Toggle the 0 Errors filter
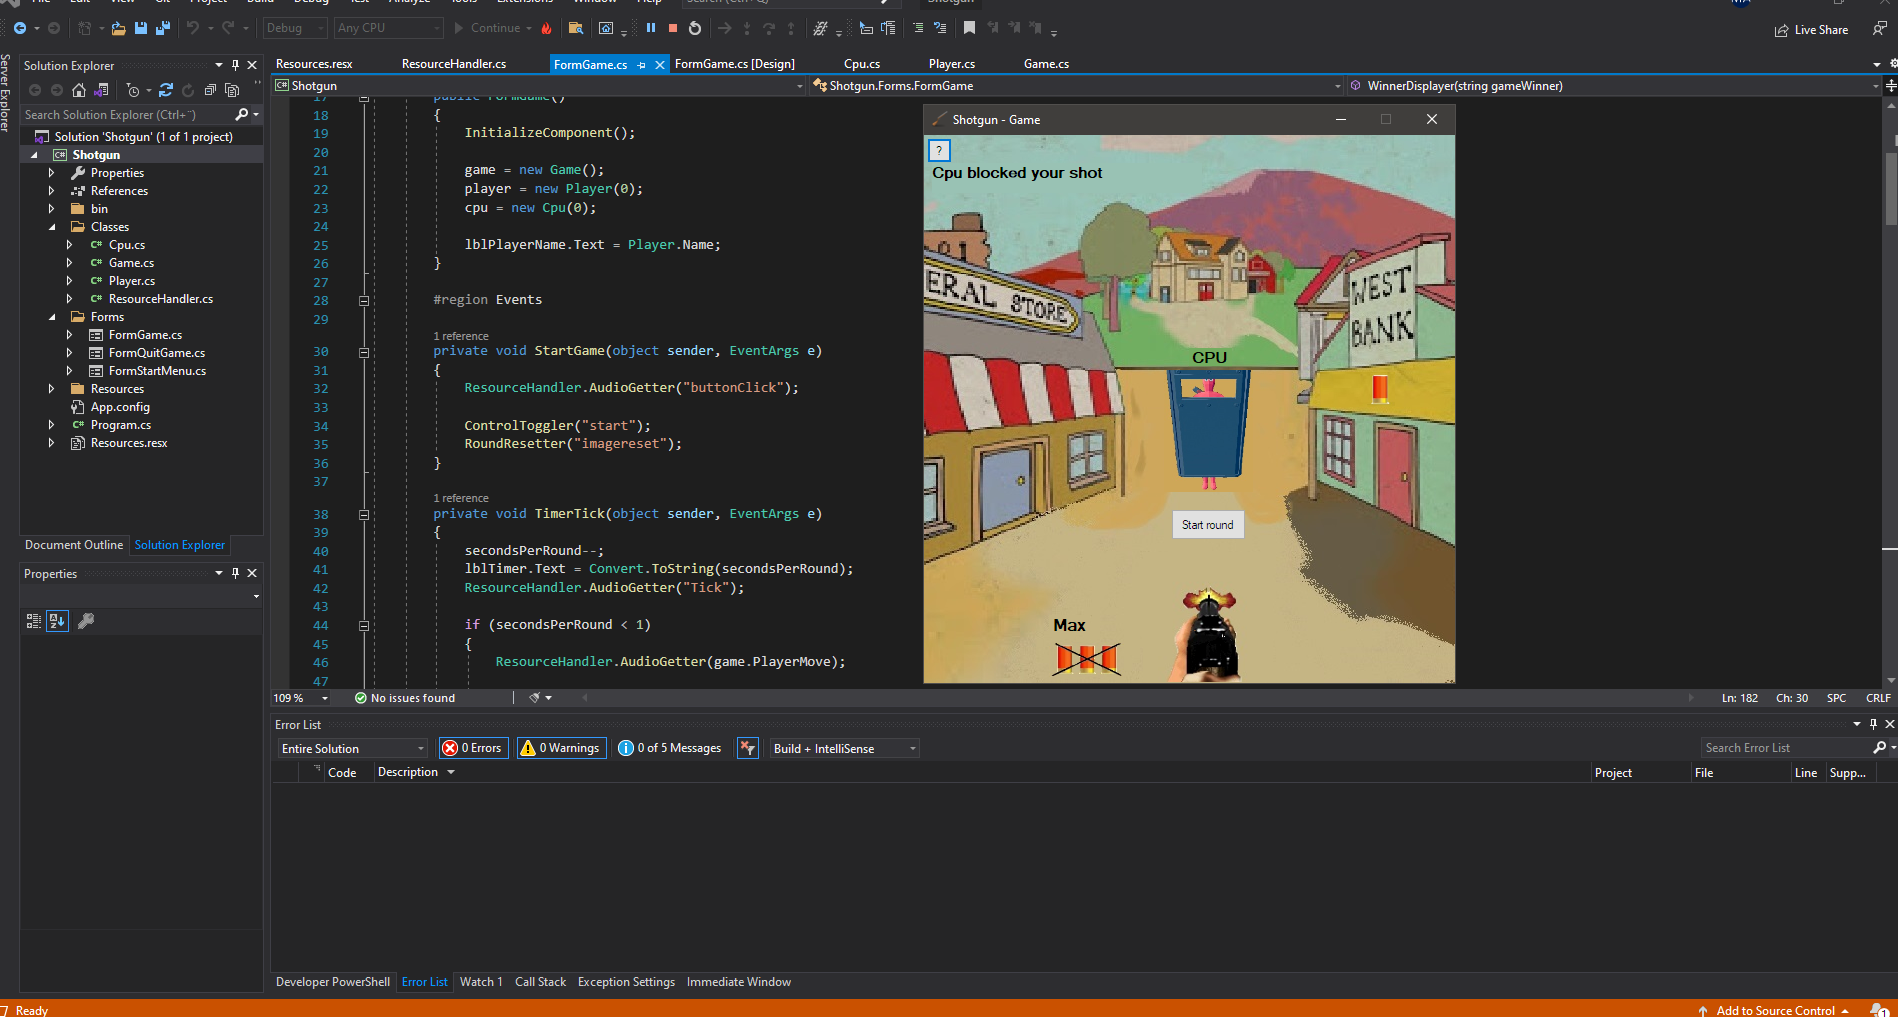The image size is (1898, 1017). tap(472, 747)
